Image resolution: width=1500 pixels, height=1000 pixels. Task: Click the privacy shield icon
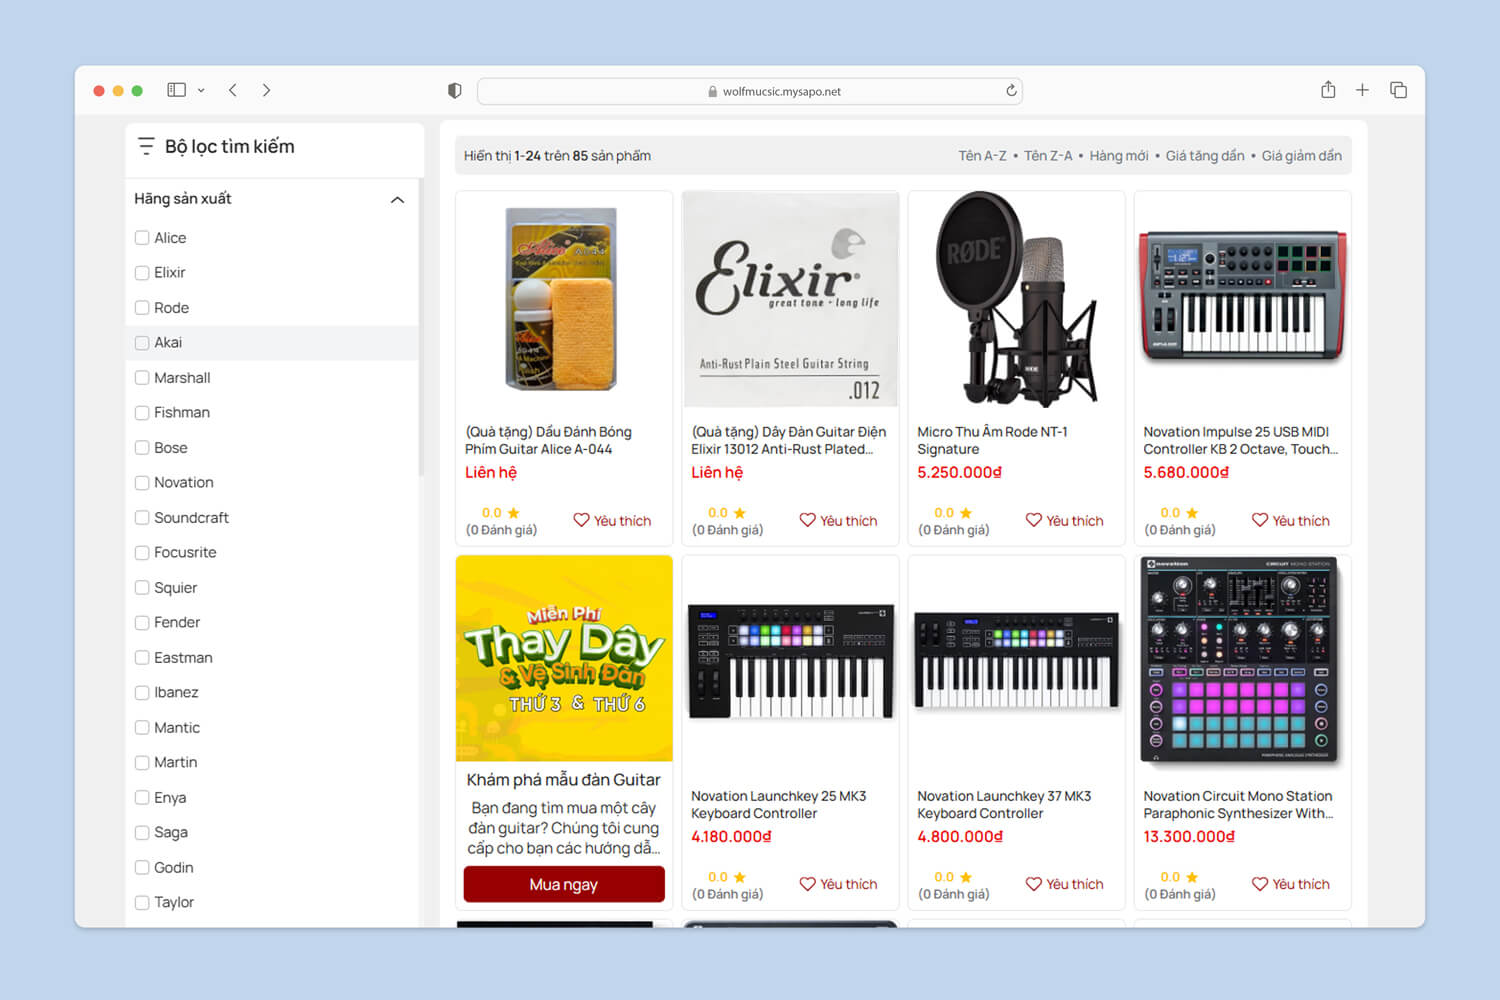pyautogui.click(x=455, y=91)
